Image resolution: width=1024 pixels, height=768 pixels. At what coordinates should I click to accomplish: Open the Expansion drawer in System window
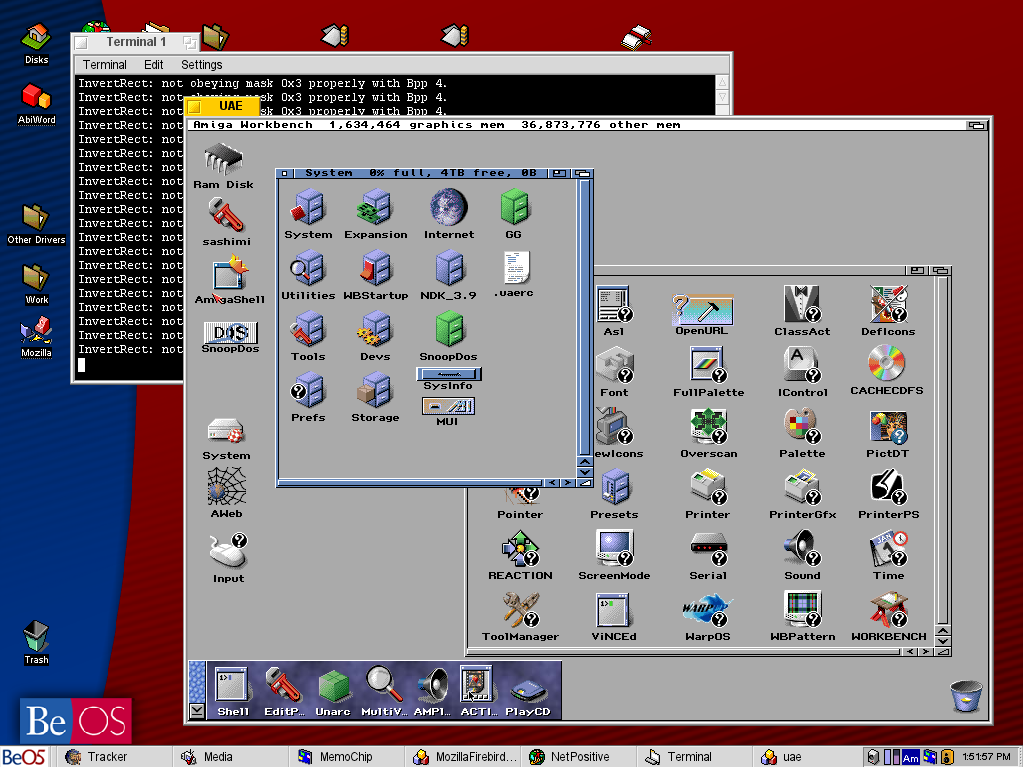(x=375, y=207)
